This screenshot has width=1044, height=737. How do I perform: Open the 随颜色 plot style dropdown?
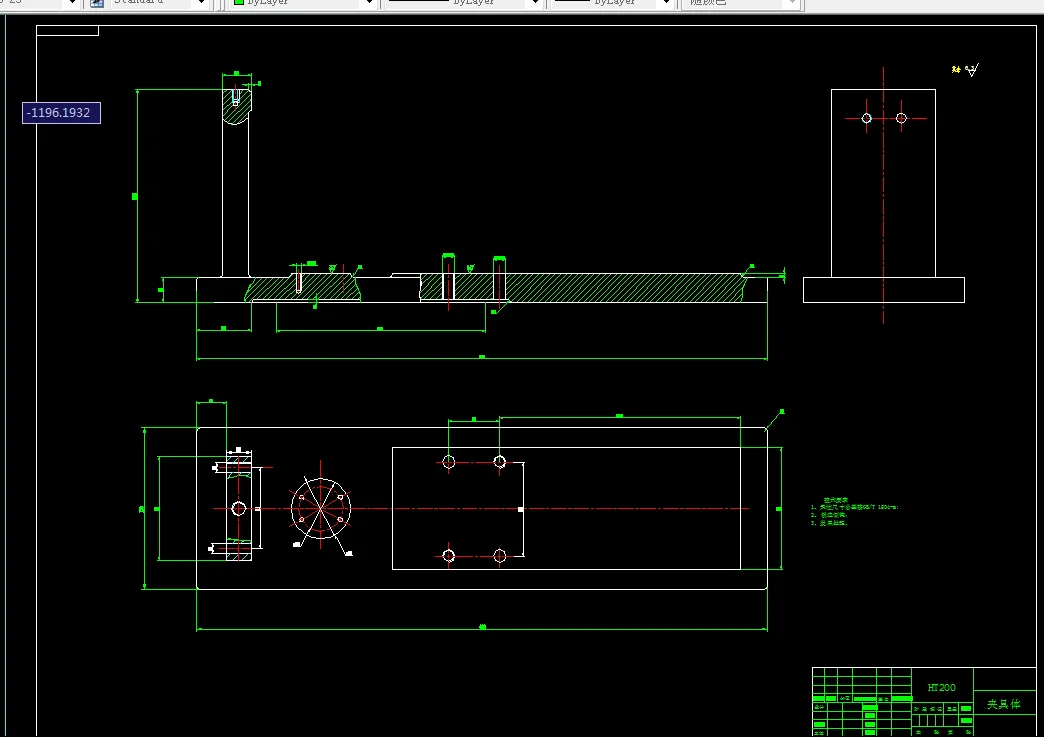point(740,4)
